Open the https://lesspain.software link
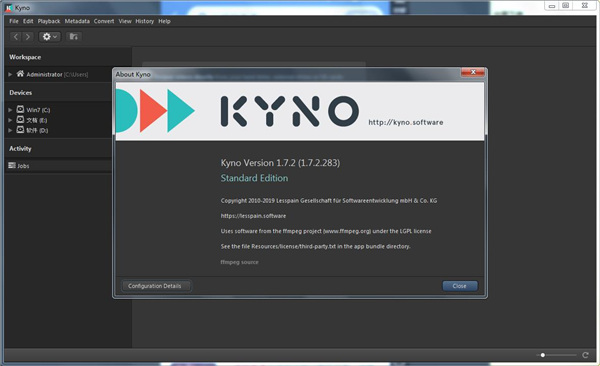This screenshot has width=600, height=366. click(x=253, y=216)
